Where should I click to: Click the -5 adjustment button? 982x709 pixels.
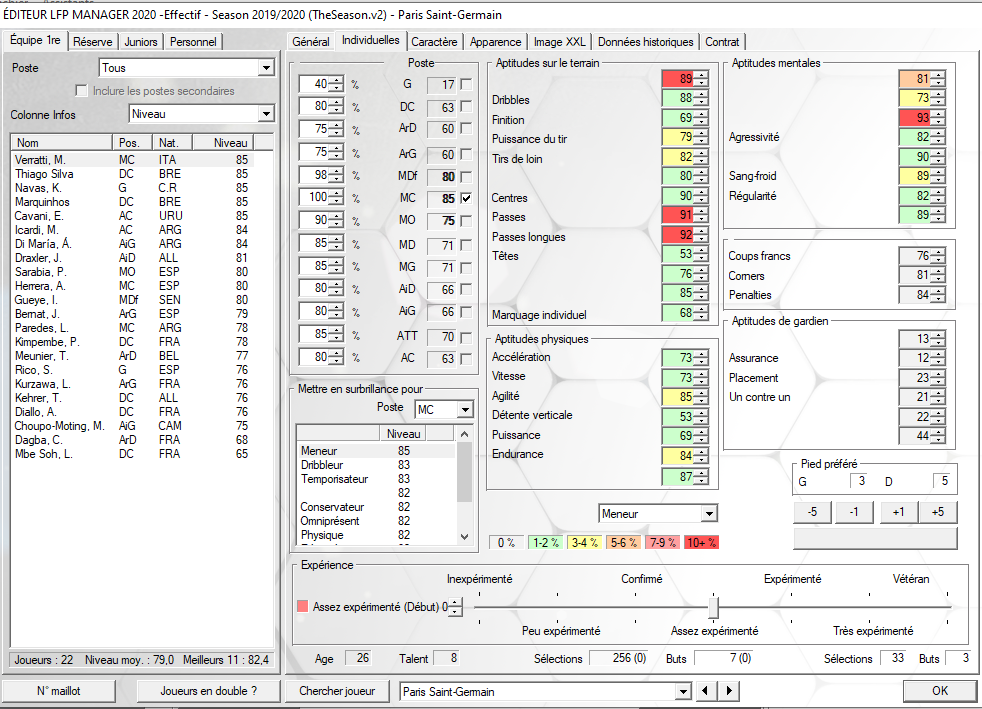(x=812, y=512)
